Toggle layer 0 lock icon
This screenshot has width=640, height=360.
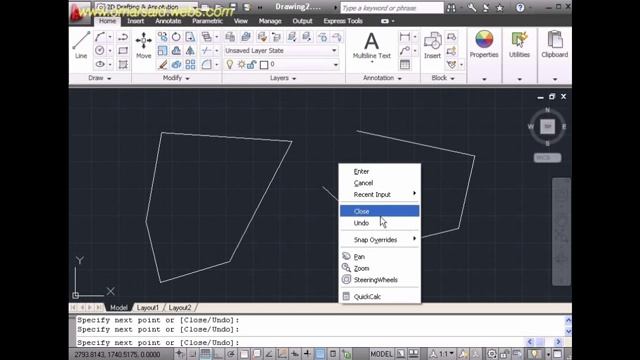point(251,64)
